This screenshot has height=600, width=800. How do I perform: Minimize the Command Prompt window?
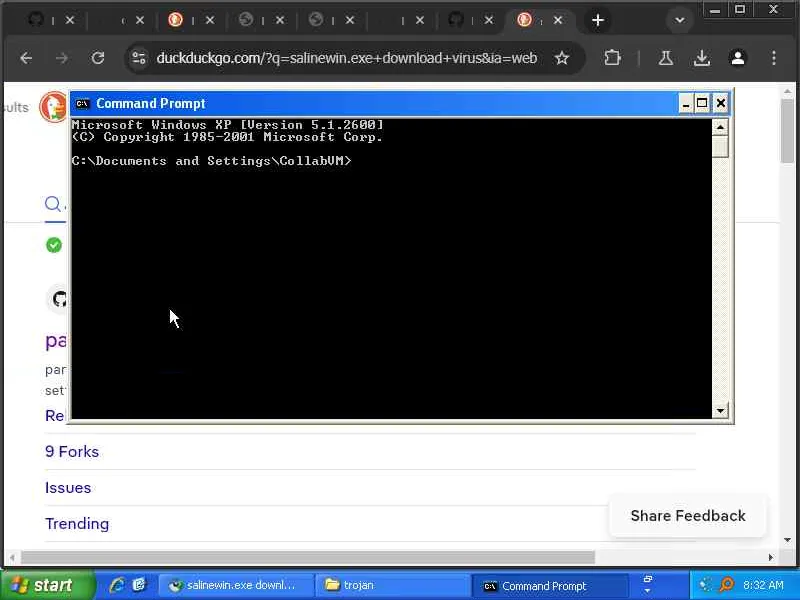686,104
